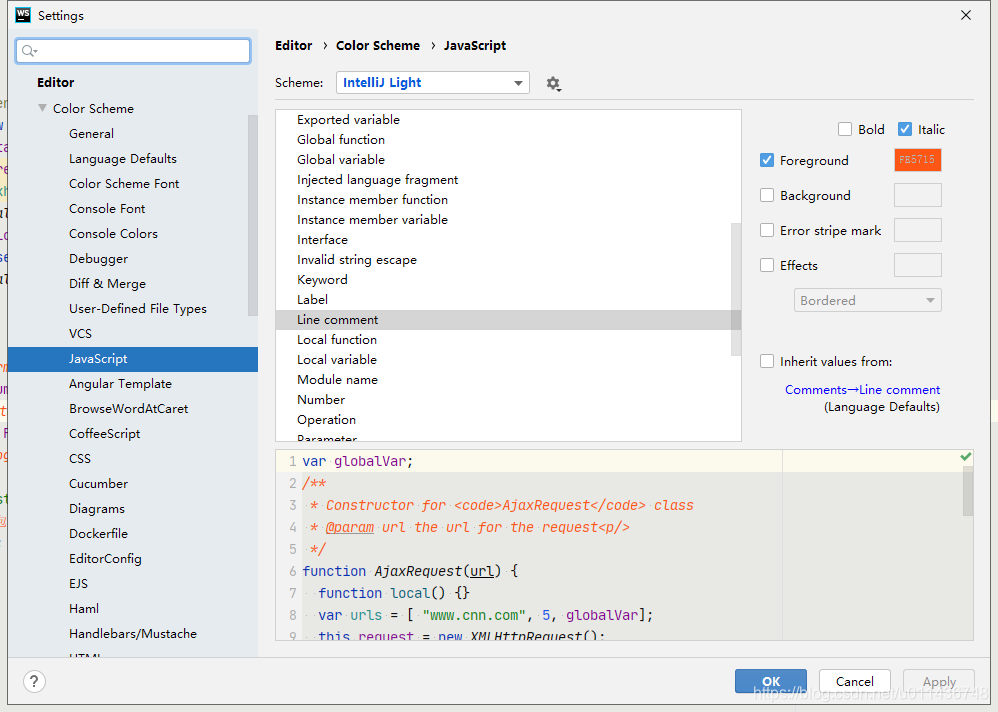Click the WebStorm logo icon in title bar
The width and height of the screenshot is (998, 712).
pyautogui.click(x=23, y=15)
